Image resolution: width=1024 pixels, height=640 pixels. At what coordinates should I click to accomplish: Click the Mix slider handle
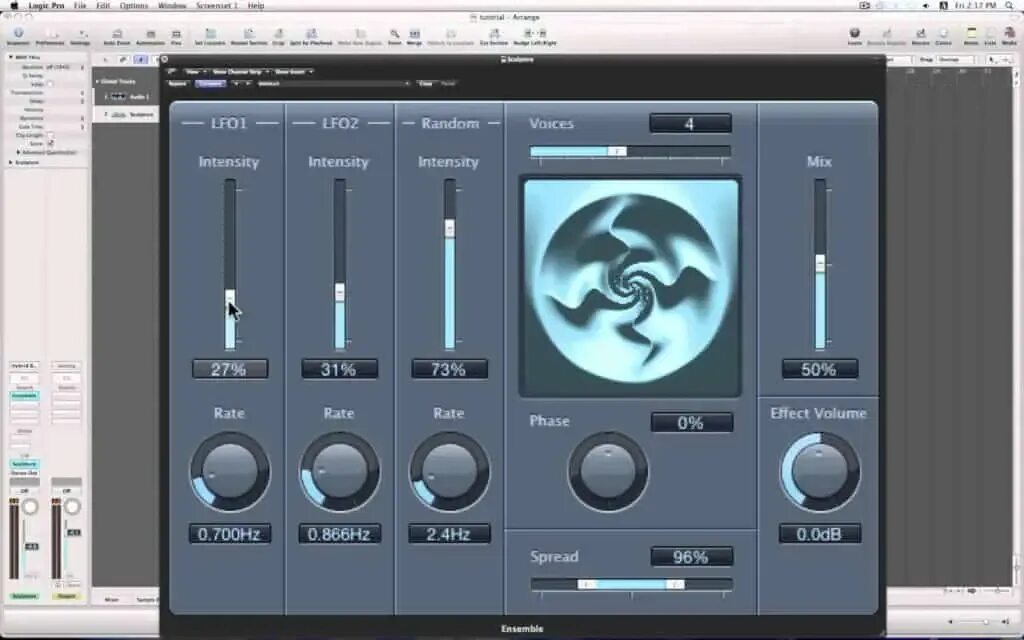click(820, 263)
